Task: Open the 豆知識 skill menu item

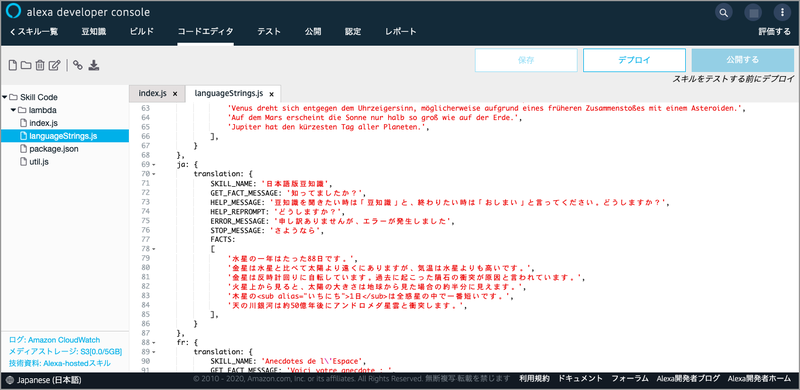Action: tap(93, 32)
